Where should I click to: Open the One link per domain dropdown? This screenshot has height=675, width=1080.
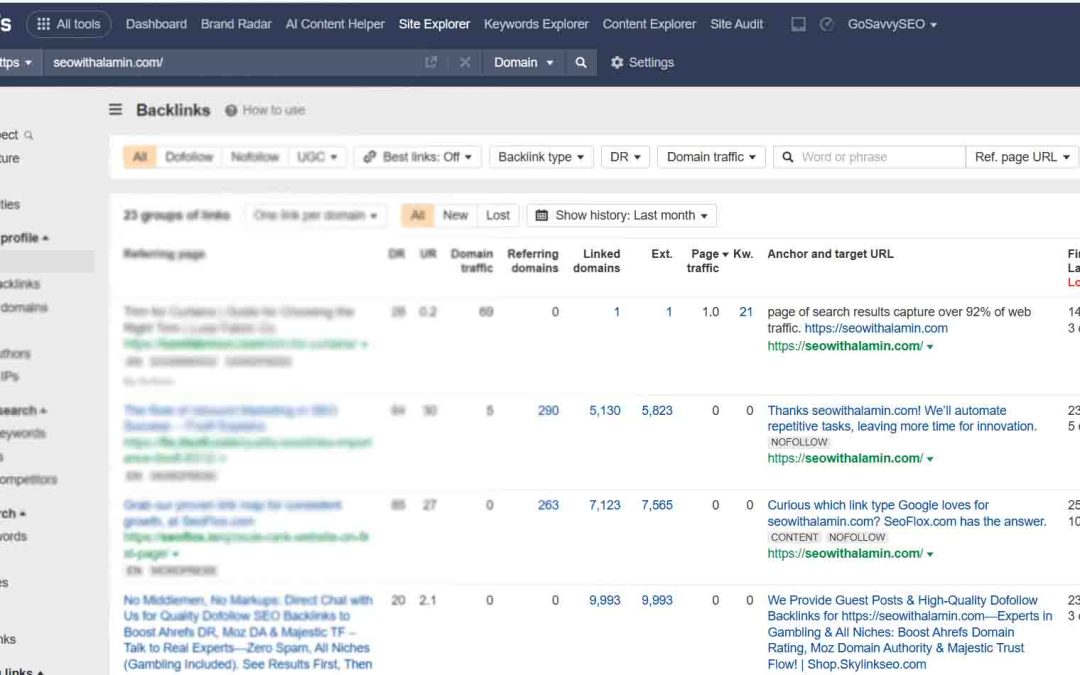[315, 216]
